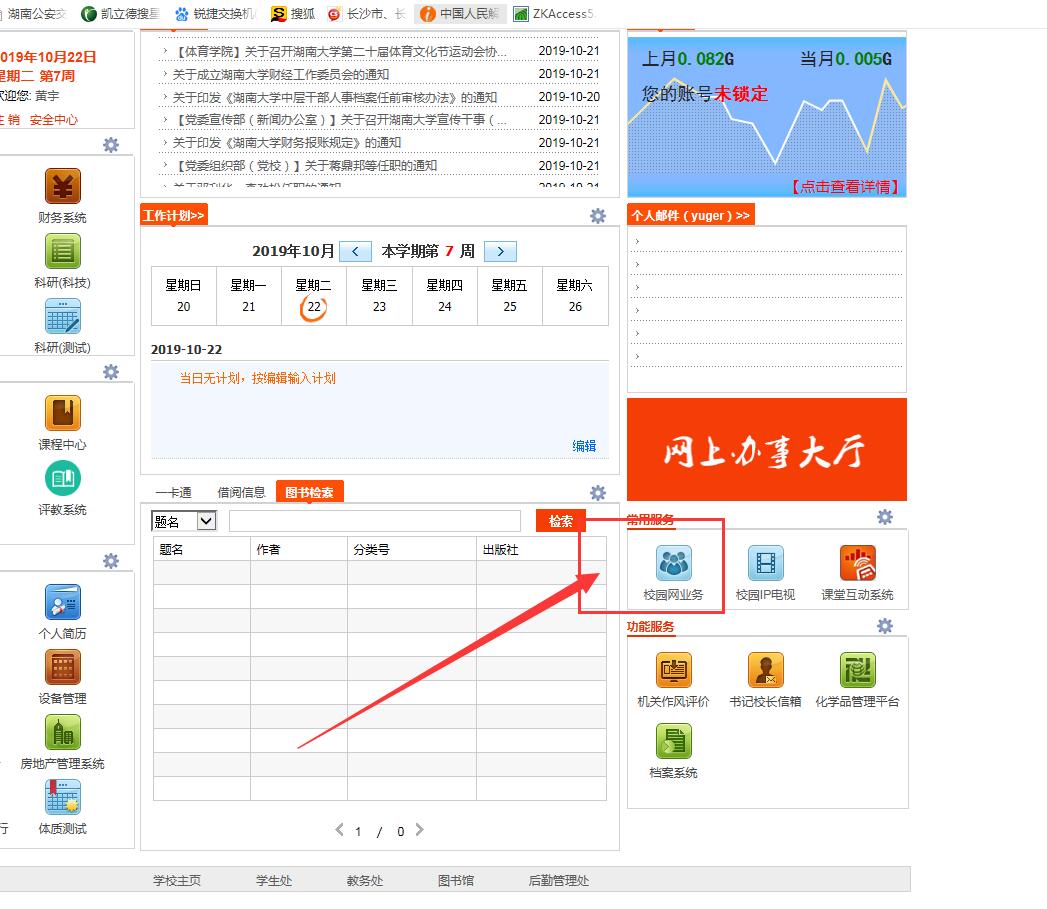Go to next week in work plan
This screenshot has height=909, width=1047.
pyautogui.click(x=500, y=252)
